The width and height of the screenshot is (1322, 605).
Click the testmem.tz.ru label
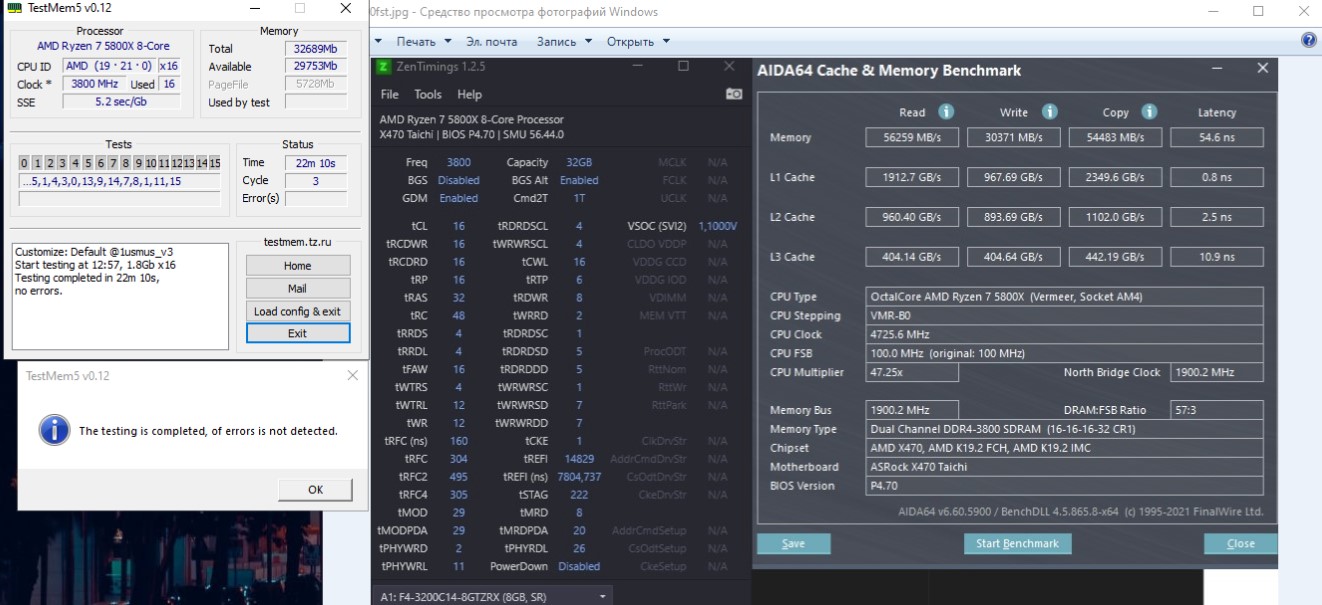[297, 243]
